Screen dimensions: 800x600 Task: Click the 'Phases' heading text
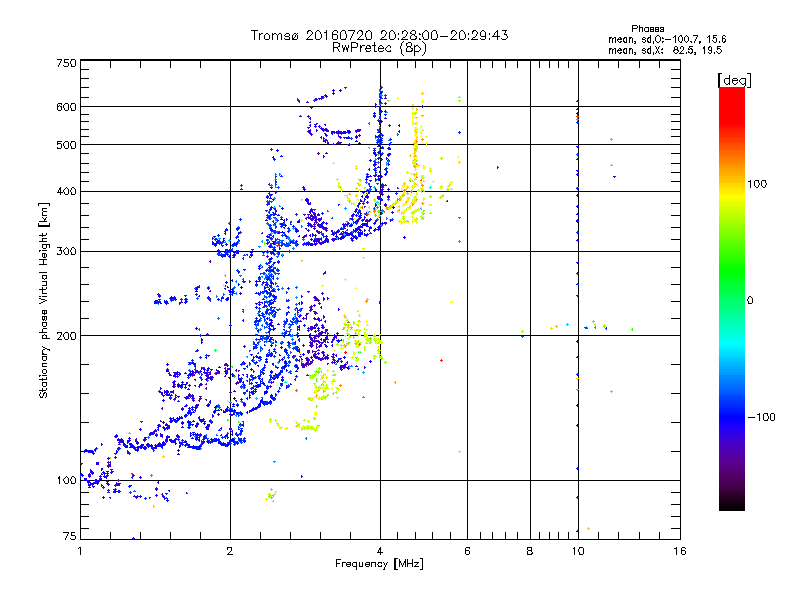coord(647,29)
